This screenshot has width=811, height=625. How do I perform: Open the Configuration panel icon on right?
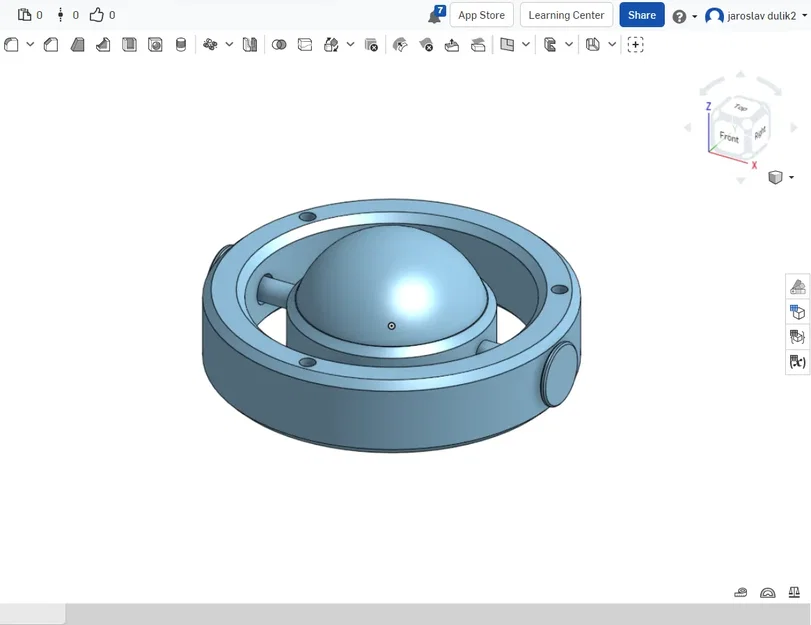(798, 312)
